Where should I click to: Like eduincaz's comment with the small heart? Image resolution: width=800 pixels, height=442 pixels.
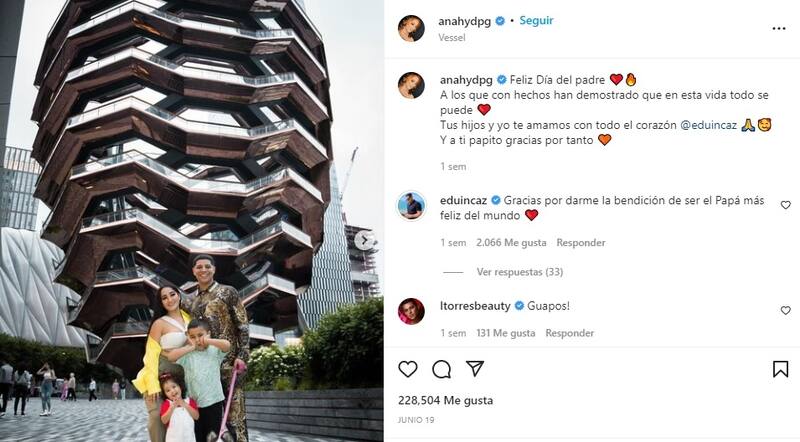pos(786,205)
